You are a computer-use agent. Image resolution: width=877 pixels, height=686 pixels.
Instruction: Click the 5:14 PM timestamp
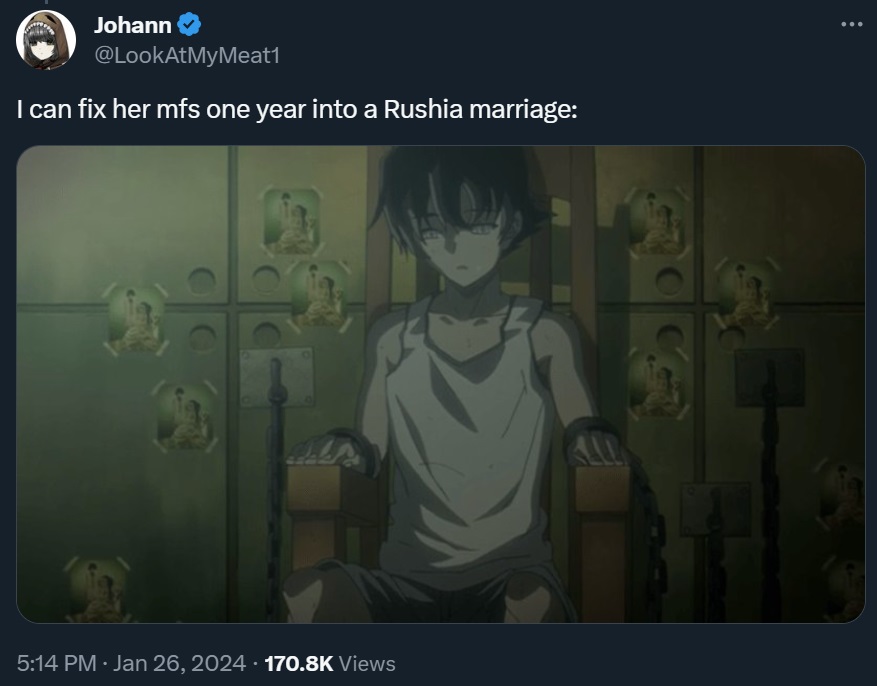pos(56,664)
